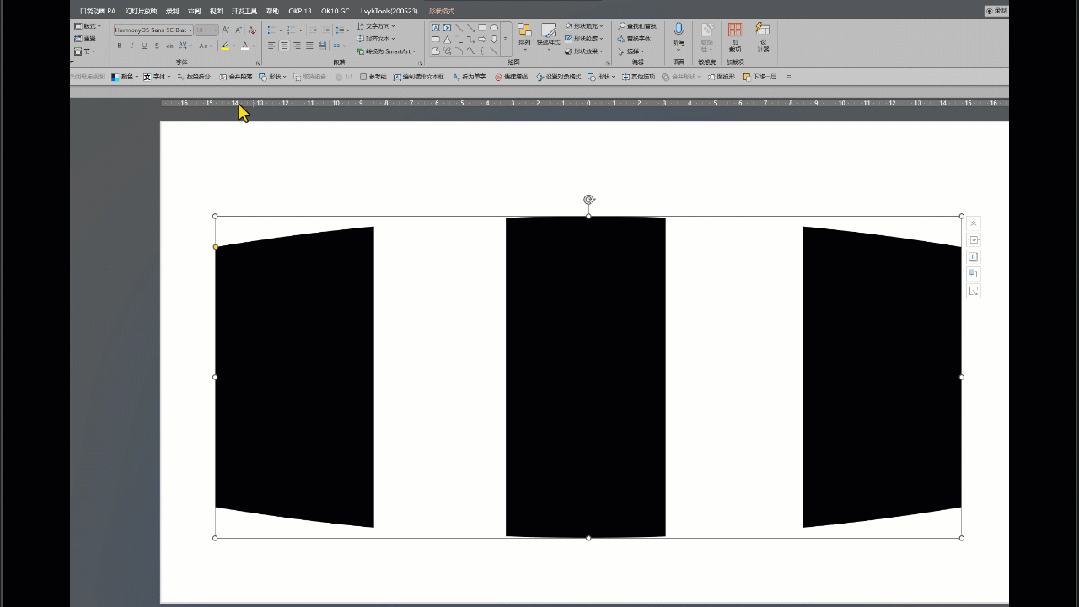The width and height of the screenshot is (1079, 607).
Task: Open the View tab
Action: pos(216,11)
